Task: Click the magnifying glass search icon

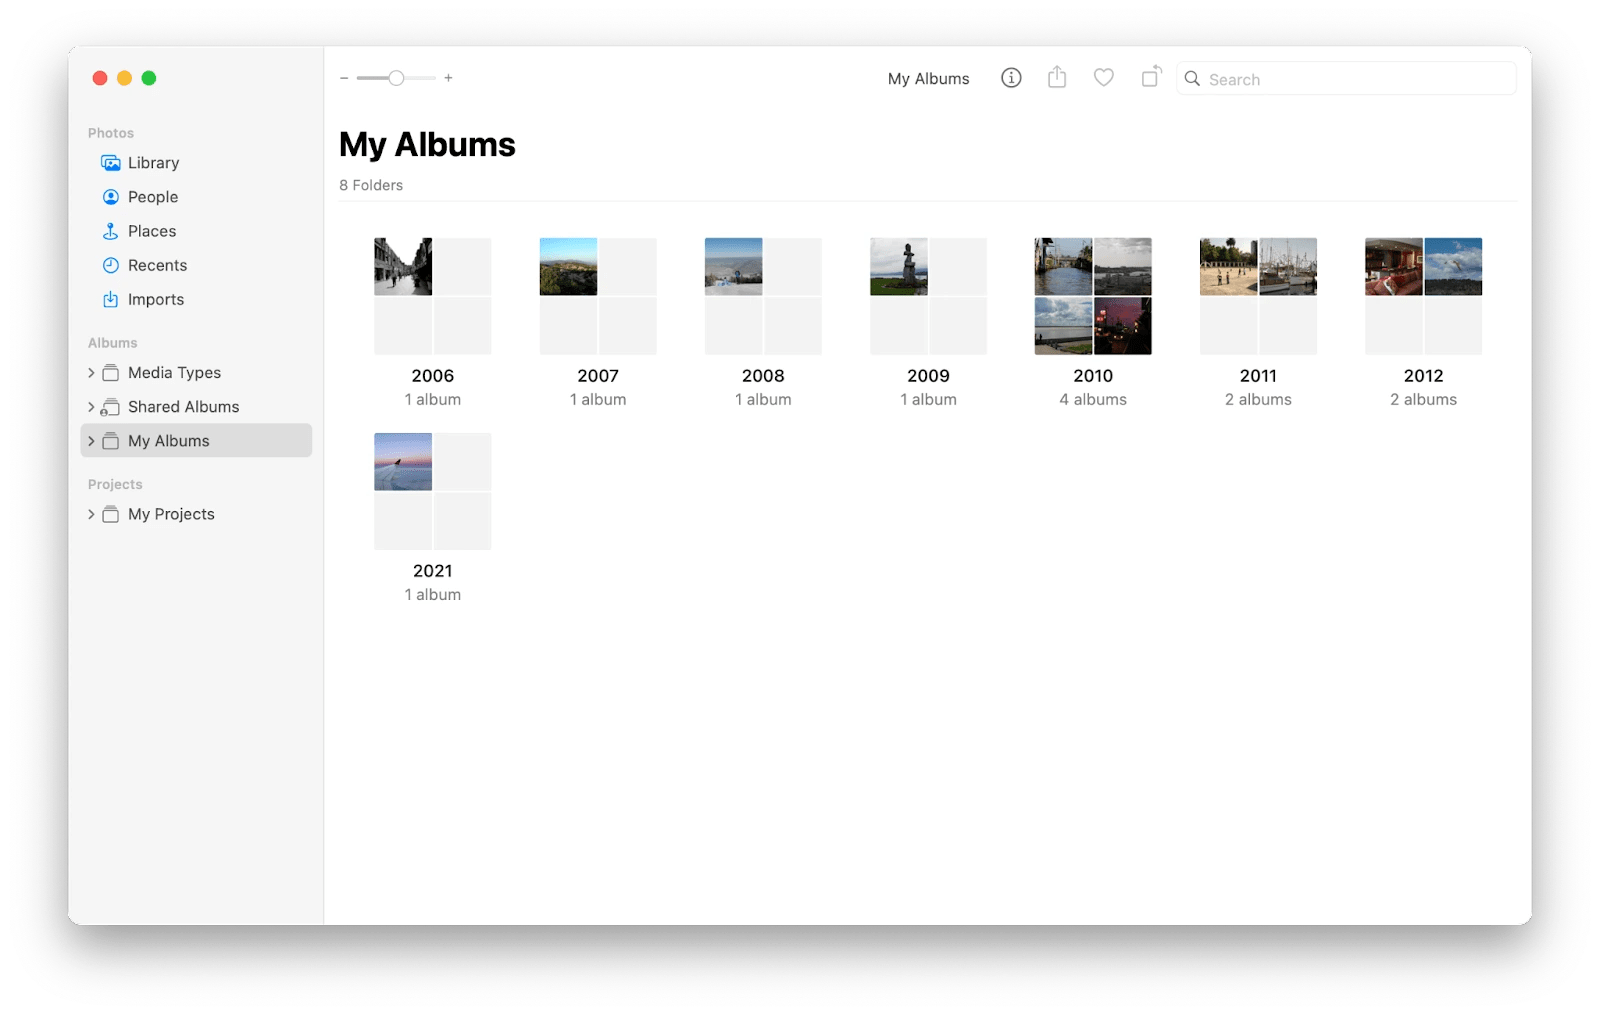Action: [x=1192, y=78]
